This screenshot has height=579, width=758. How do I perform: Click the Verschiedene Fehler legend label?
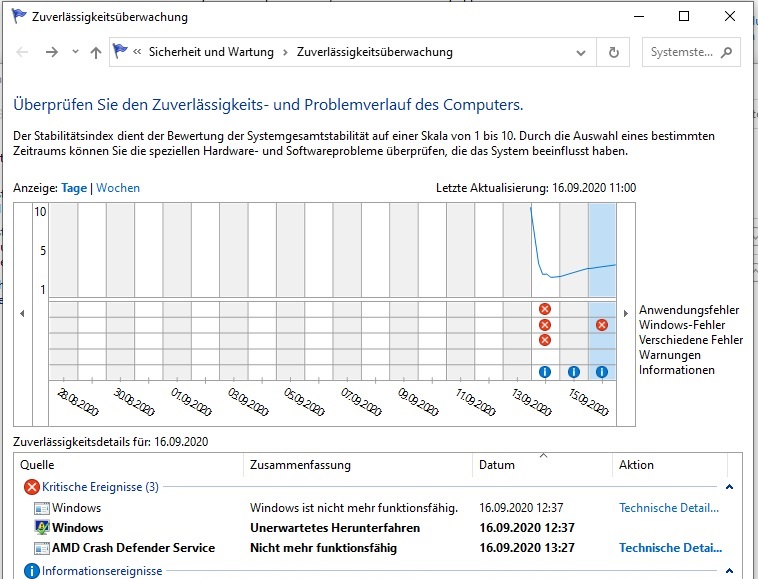[691, 340]
